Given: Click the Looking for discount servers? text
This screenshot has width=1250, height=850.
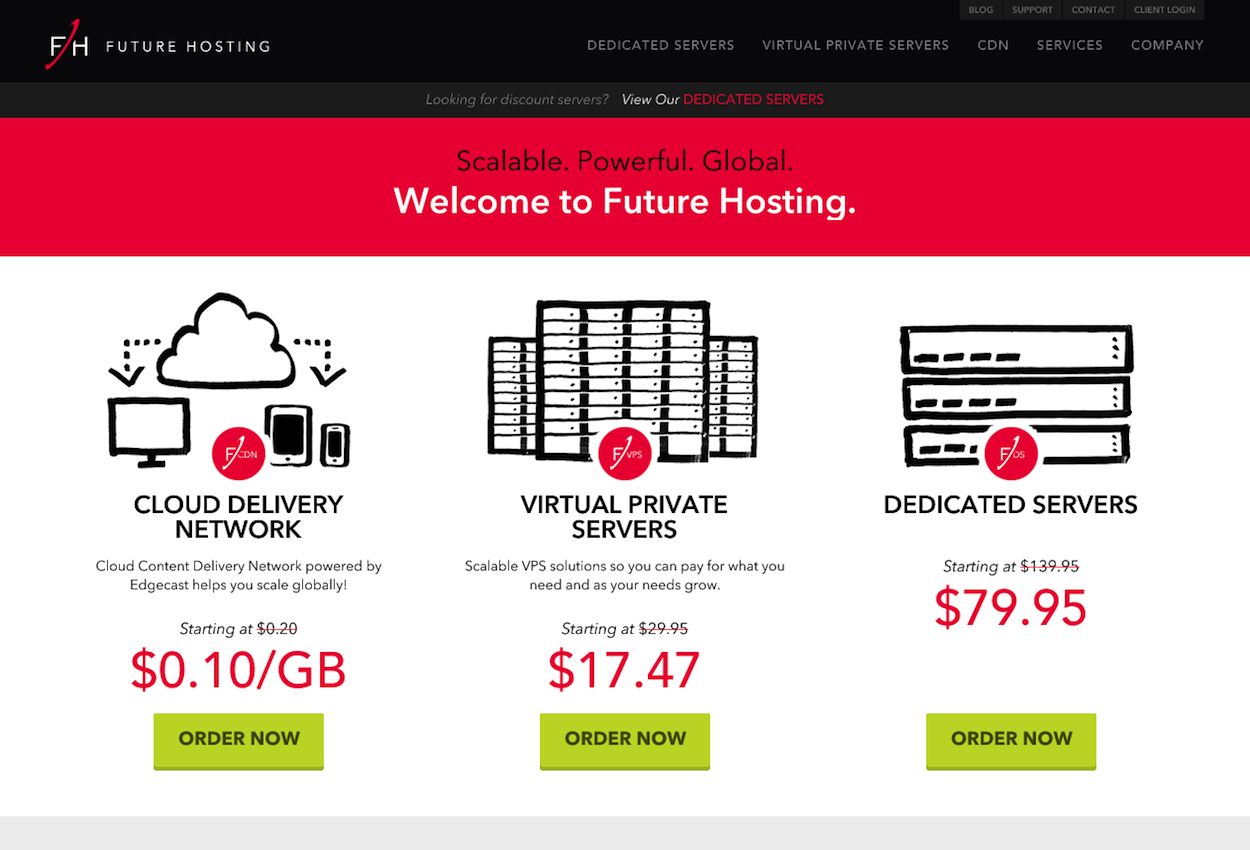Looking at the screenshot, I should tap(517, 99).
